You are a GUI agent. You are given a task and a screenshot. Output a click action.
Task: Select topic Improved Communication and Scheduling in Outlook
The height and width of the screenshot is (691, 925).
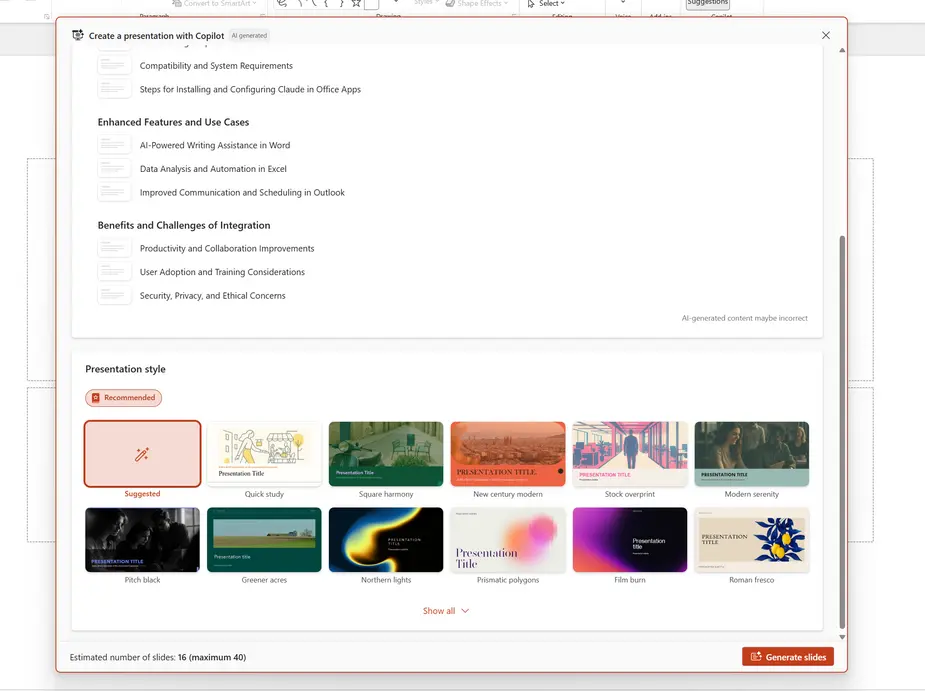pos(242,192)
